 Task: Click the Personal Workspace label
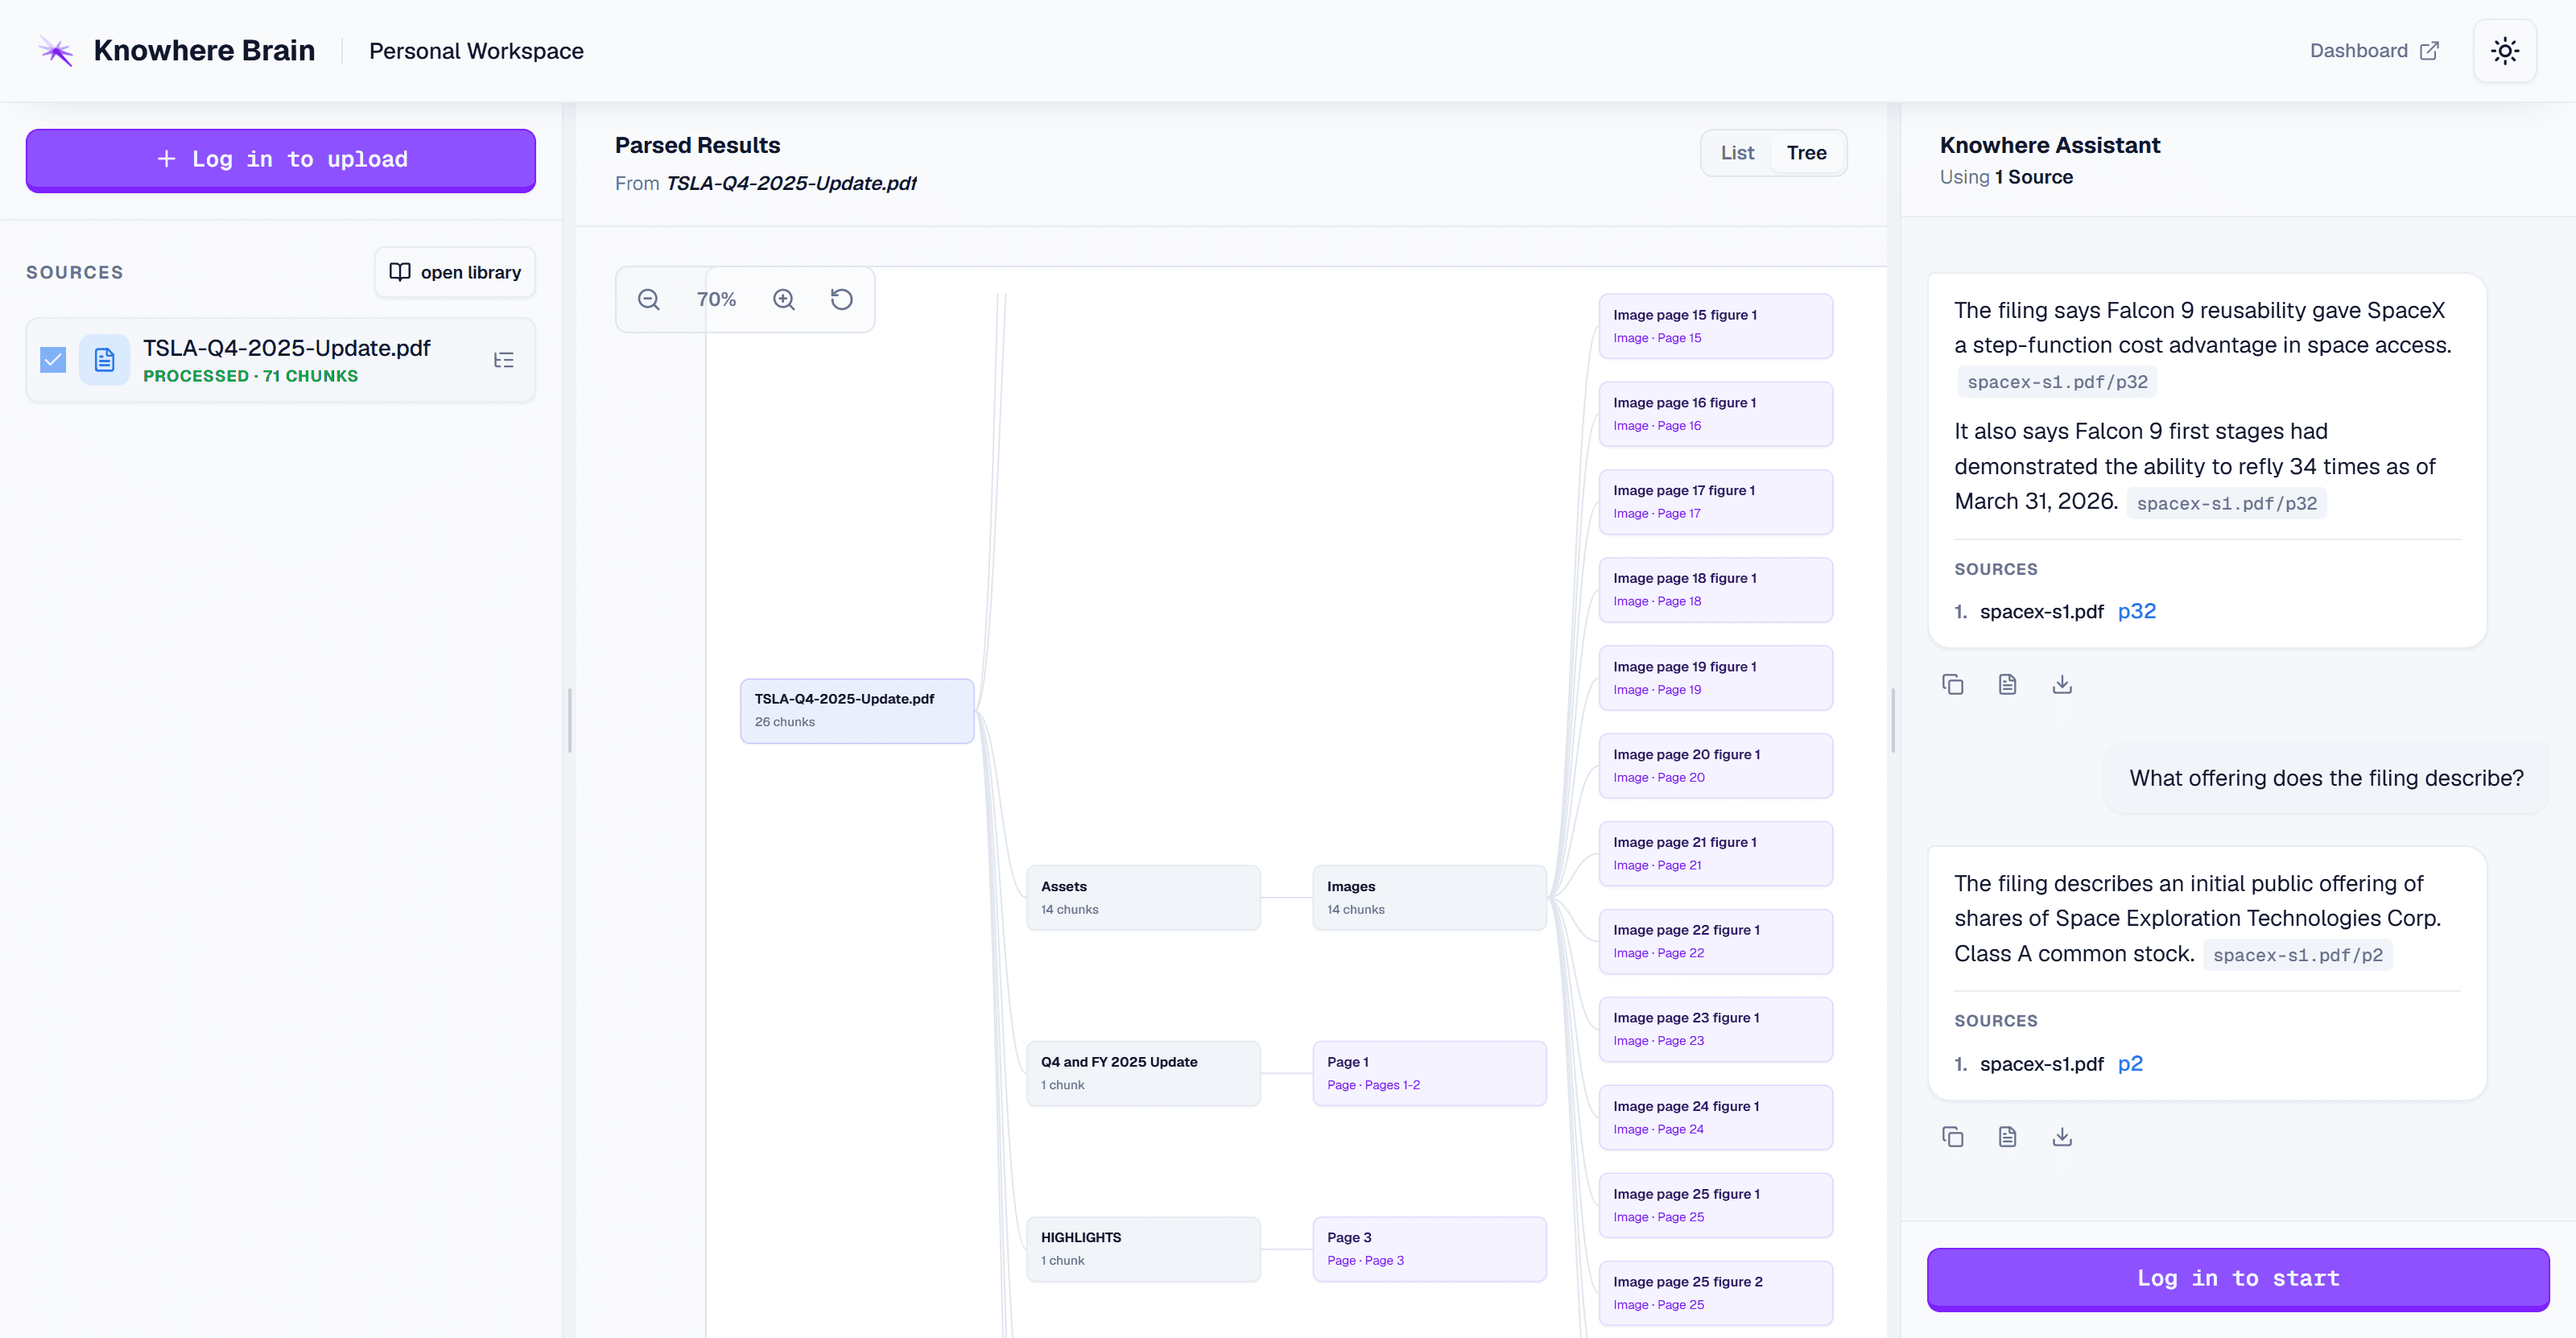point(476,51)
